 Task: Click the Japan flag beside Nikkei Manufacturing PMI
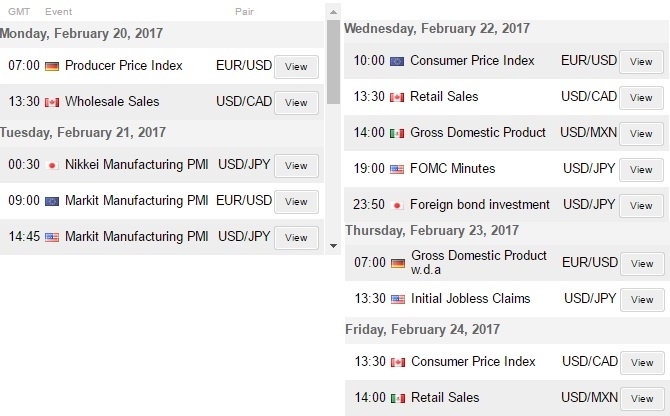[x=52, y=166]
